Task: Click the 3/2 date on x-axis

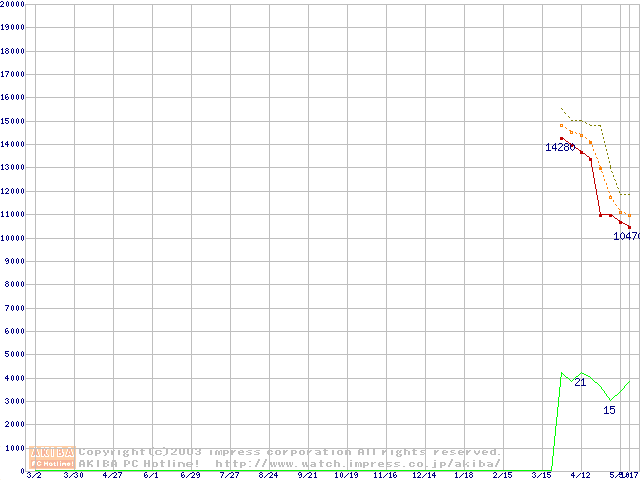Action: tap(33, 476)
